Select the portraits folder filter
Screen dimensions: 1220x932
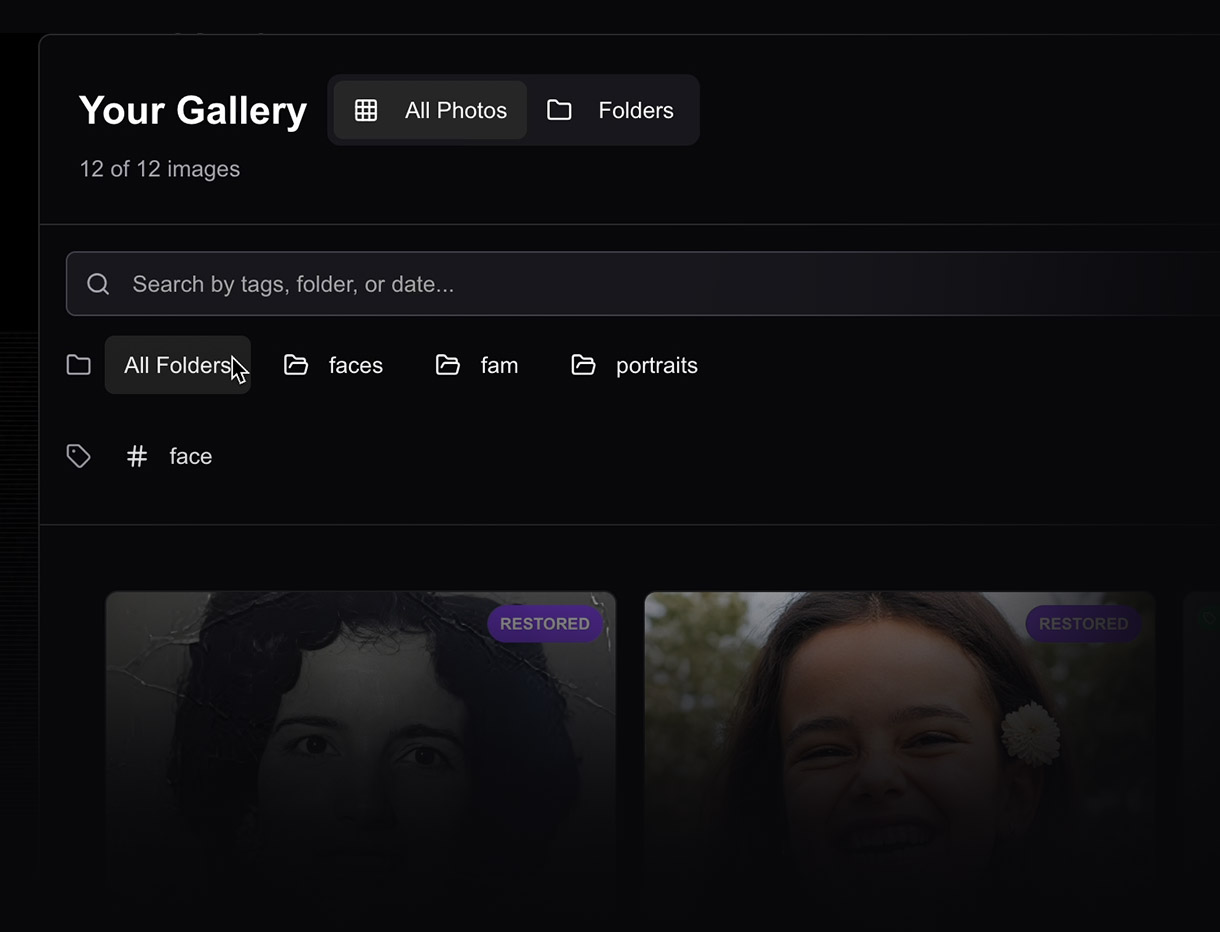656,365
